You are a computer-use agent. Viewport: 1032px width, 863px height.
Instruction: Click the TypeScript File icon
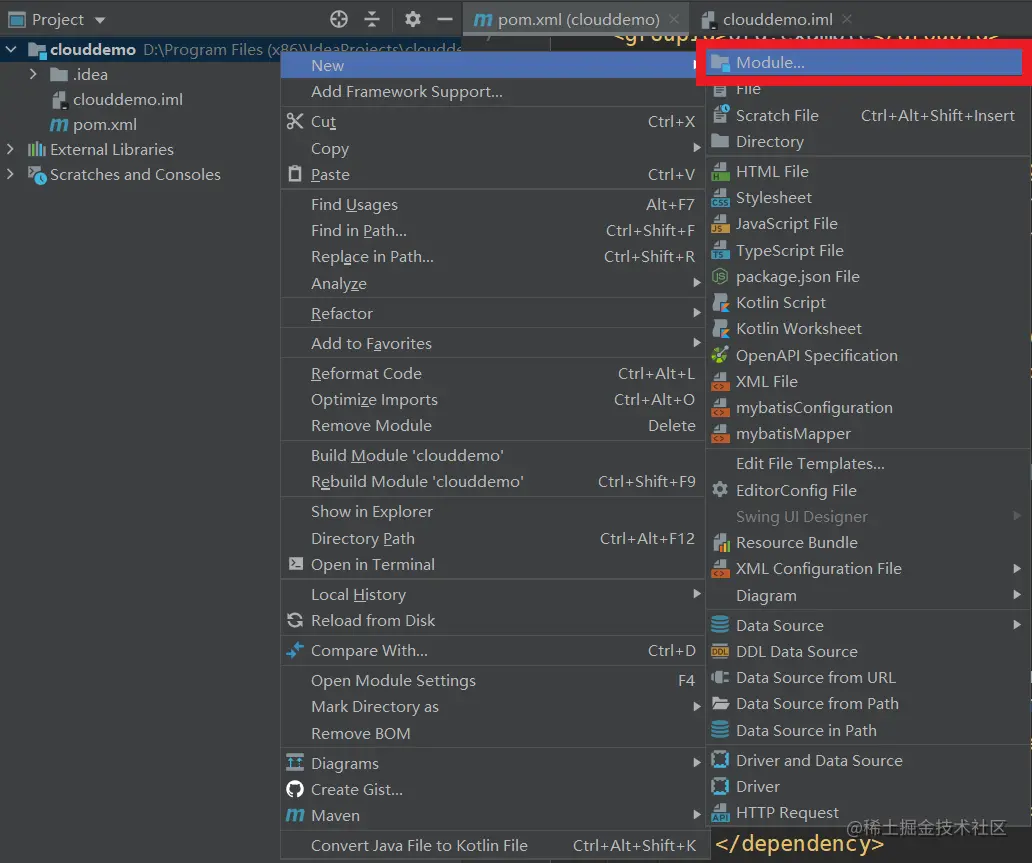(721, 251)
